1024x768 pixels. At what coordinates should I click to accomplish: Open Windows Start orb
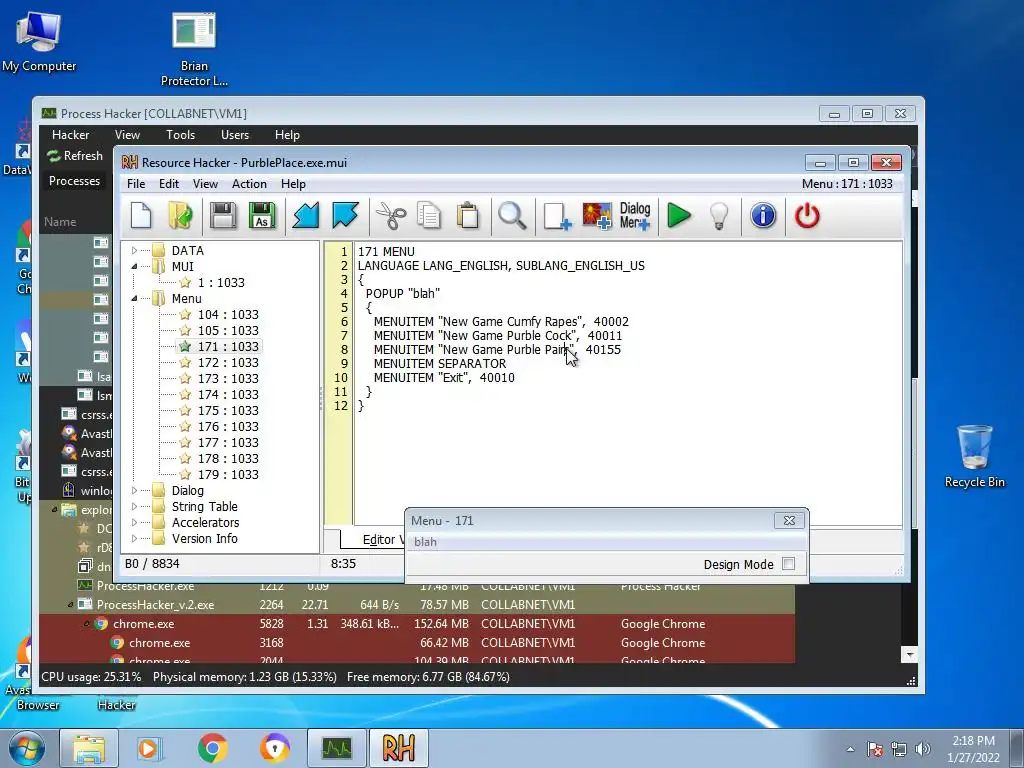(x=27, y=748)
